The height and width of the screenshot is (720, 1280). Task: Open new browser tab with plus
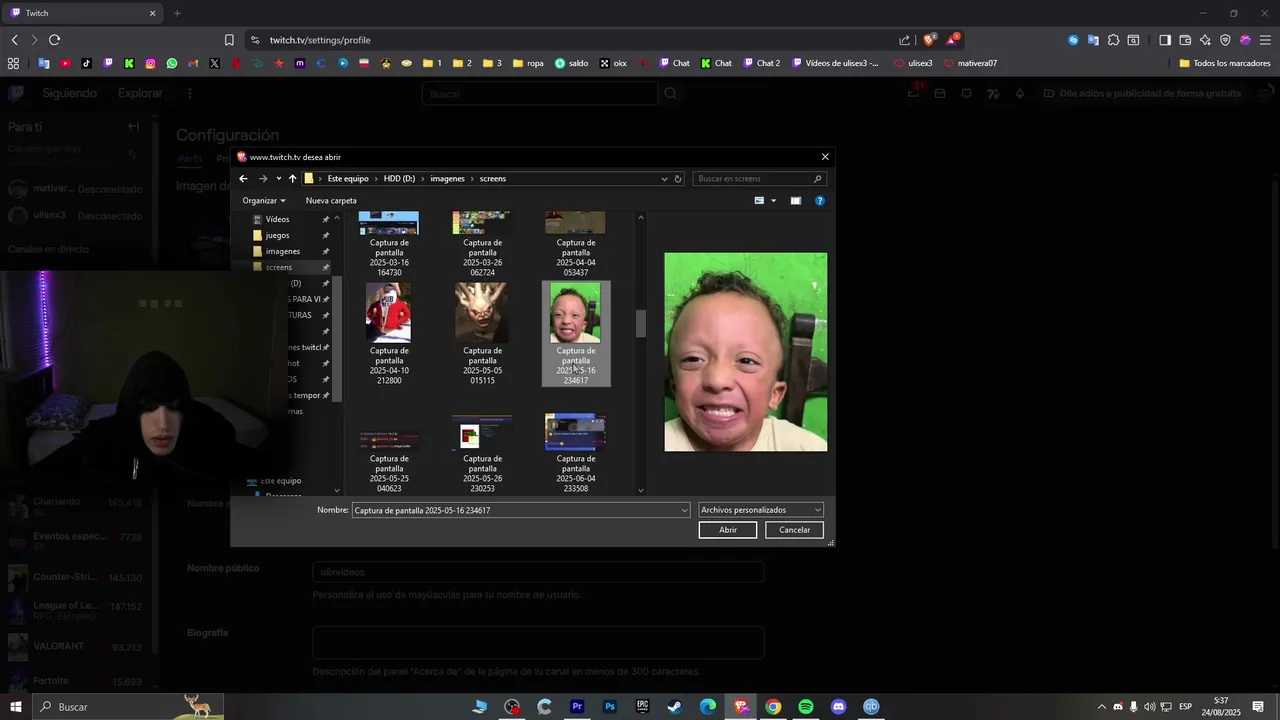point(177,13)
